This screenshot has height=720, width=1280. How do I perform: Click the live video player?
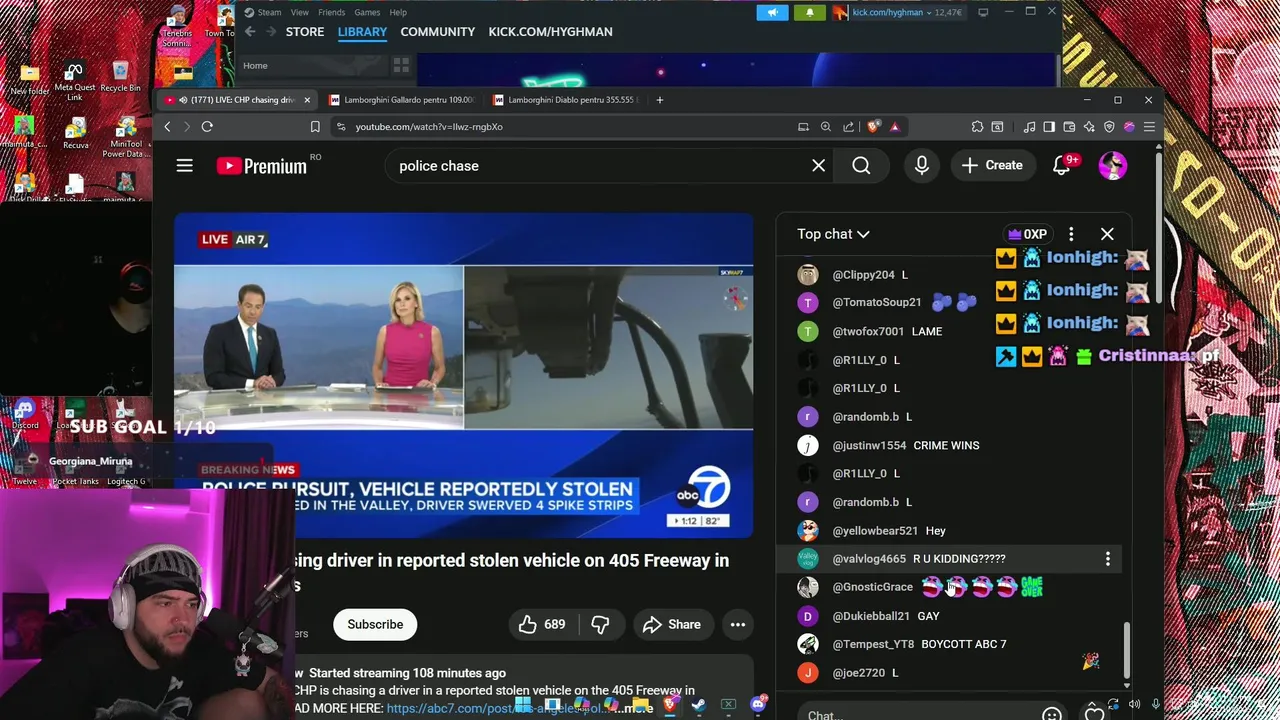click(463, 376)
